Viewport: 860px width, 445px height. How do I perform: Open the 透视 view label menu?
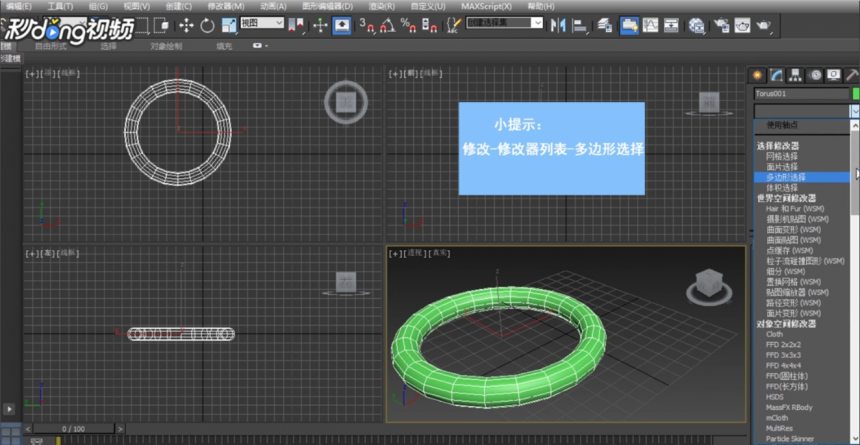pos(415,254)
